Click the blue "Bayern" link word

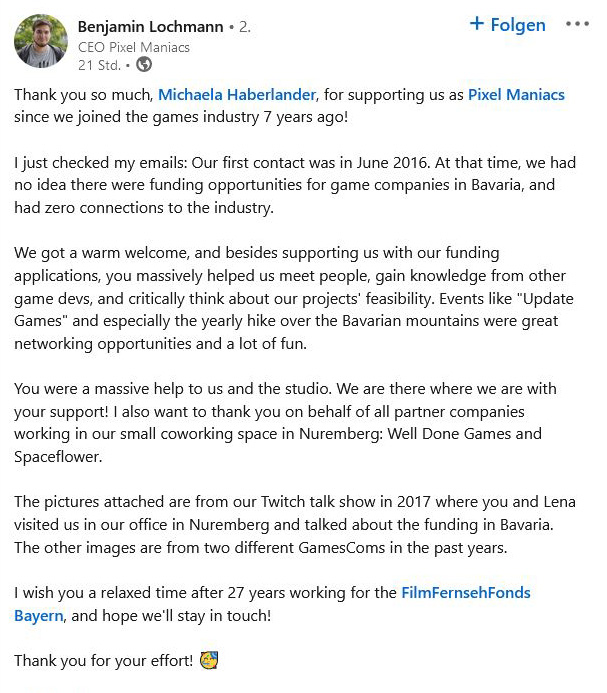(x=38, y=615)
